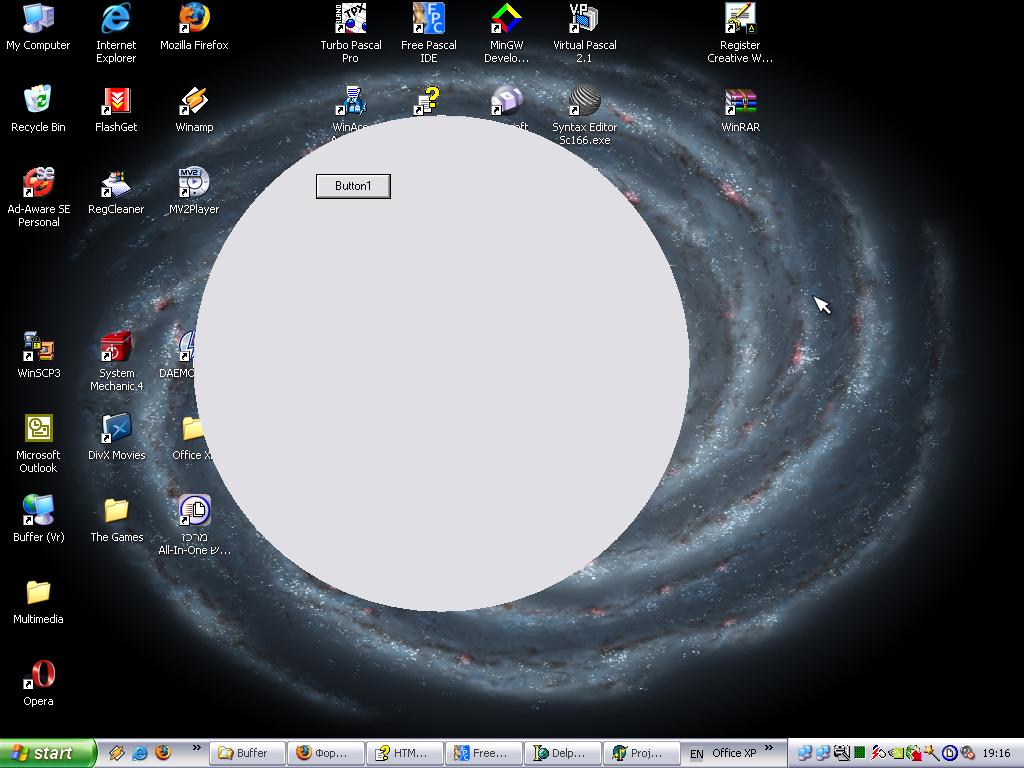Image resolution: width=1024 pixels, height=768 pixels.
Task: Open the FlashGet desktop shortcut
Action: point(116,102)
